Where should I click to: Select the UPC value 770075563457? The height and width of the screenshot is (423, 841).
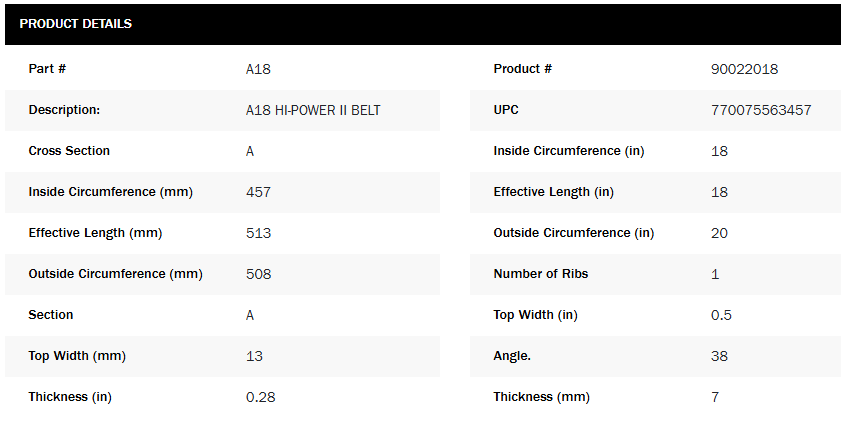point(760,110)
